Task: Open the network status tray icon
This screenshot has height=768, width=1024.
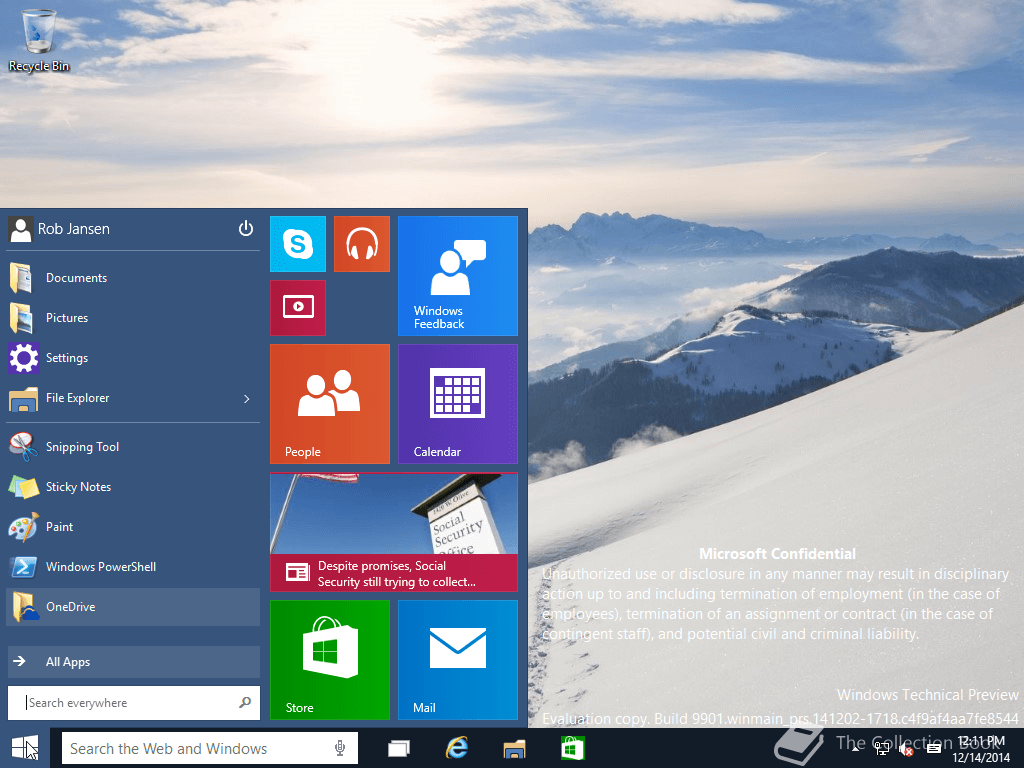Action: [881, 749]
